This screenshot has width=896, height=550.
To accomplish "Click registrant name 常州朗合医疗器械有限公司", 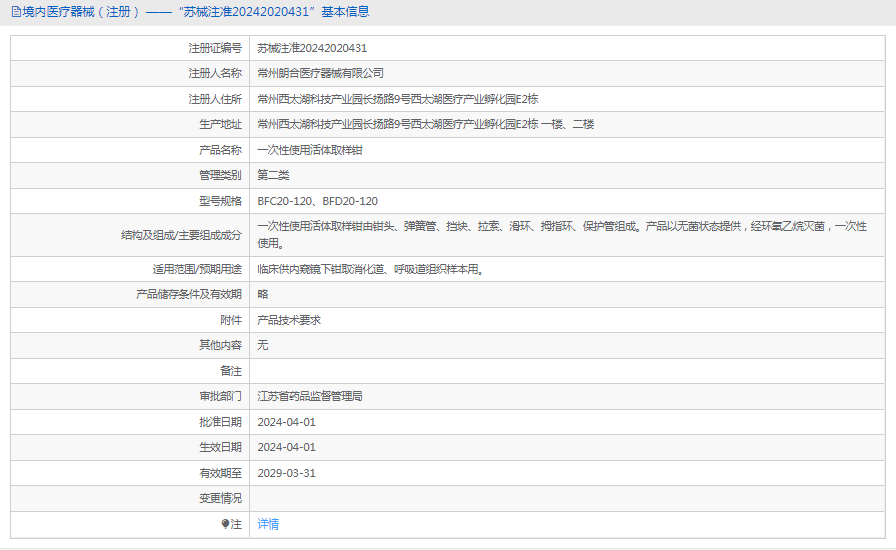I will tap(321, 73).
